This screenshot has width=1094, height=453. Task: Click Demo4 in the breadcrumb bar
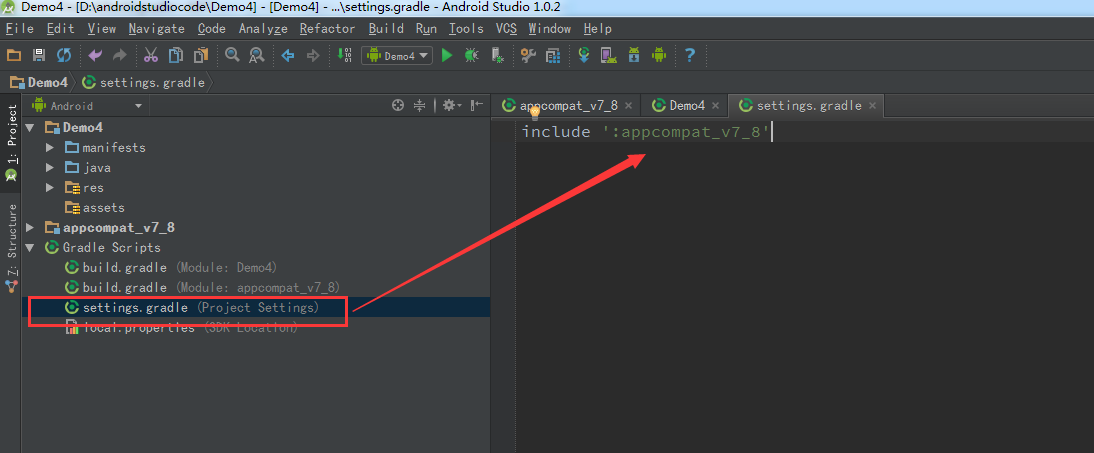(x=39, y=82)
